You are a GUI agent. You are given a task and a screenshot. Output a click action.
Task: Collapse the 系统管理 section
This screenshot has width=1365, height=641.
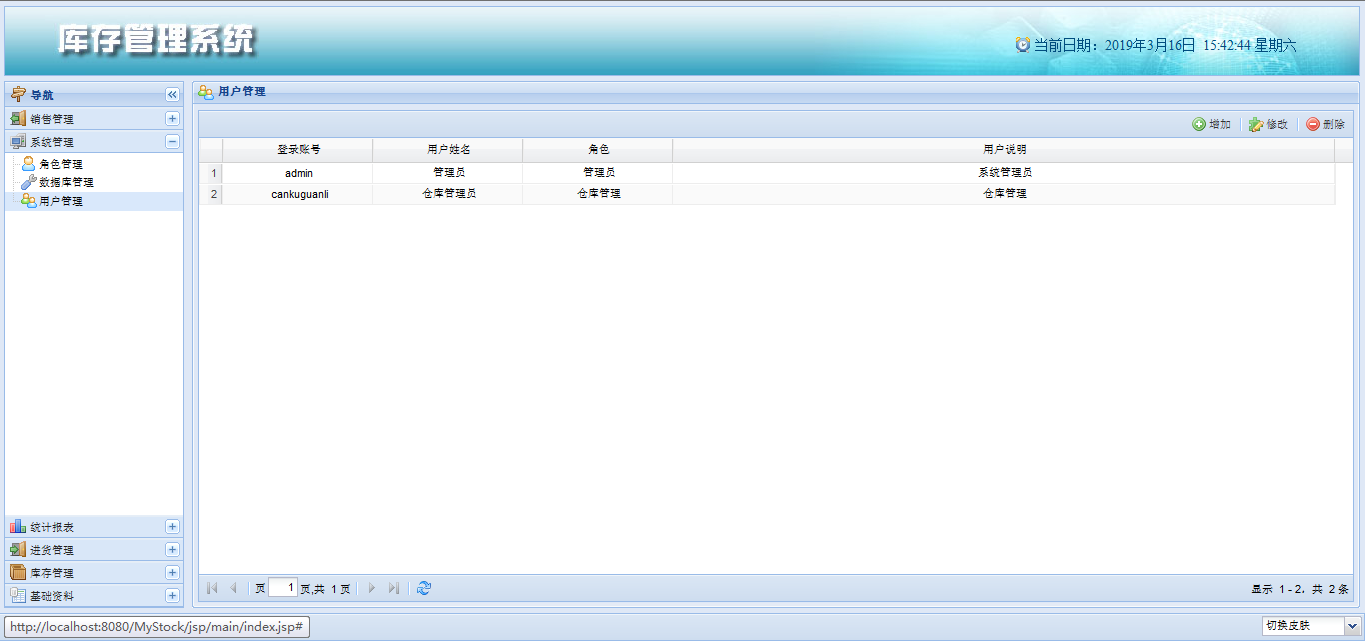click(x=172, y=142)
